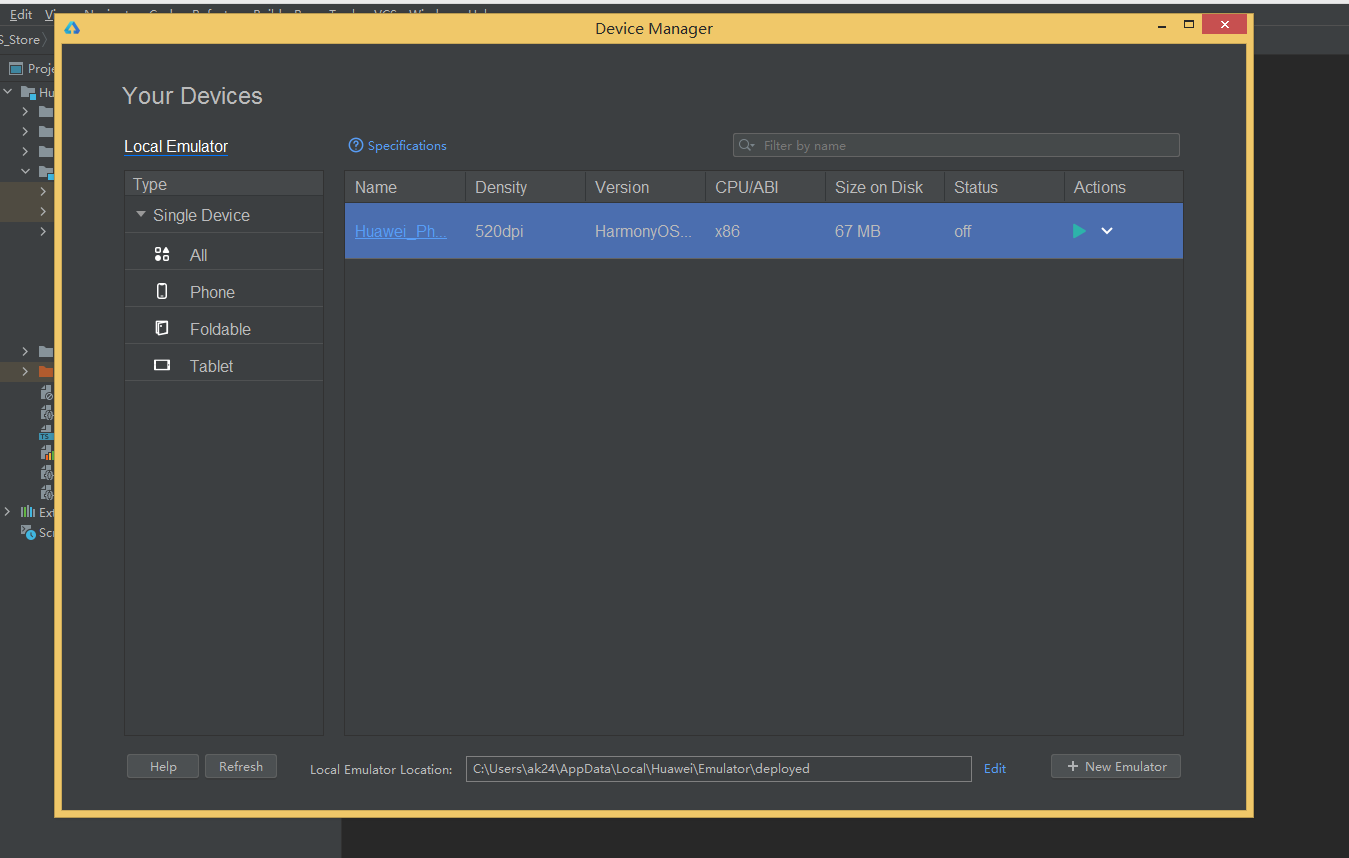The width and height of the screenshot is (1349, 858).
Task: Open the actions dropdown arrow beside play
Action: 1107,231
